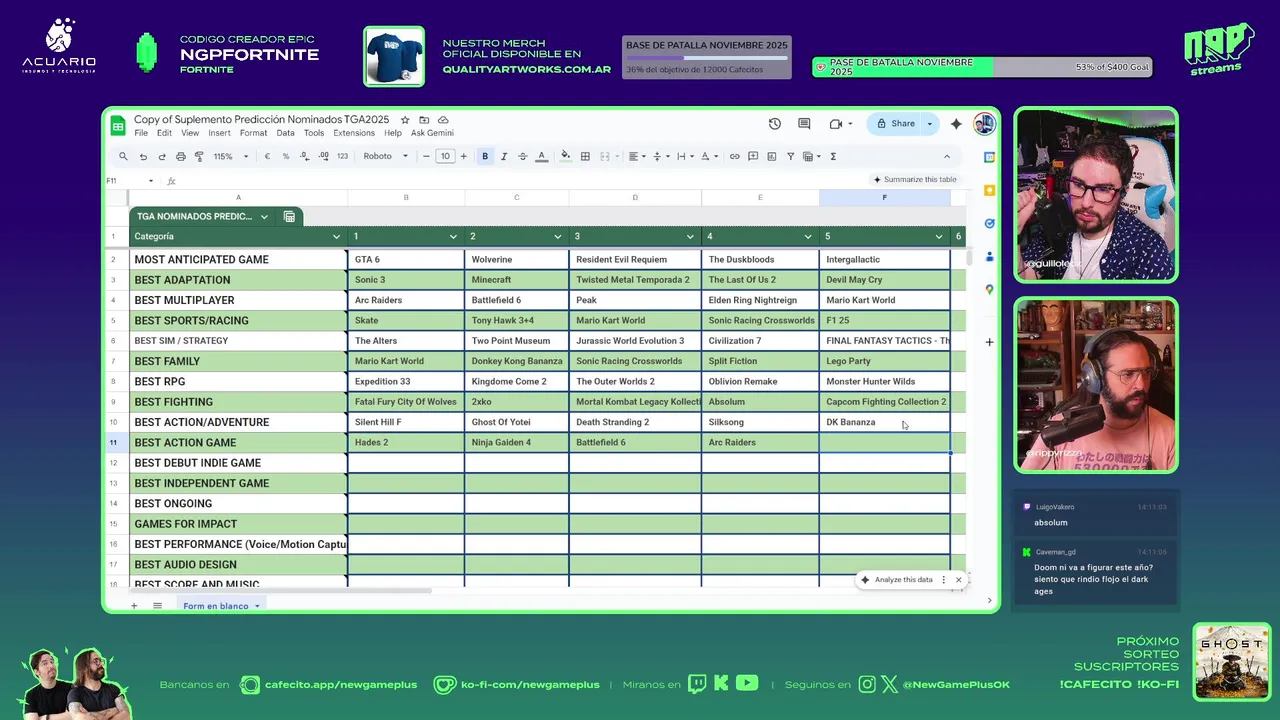
Task: Click Summarize this table
Action: [915, 180]
